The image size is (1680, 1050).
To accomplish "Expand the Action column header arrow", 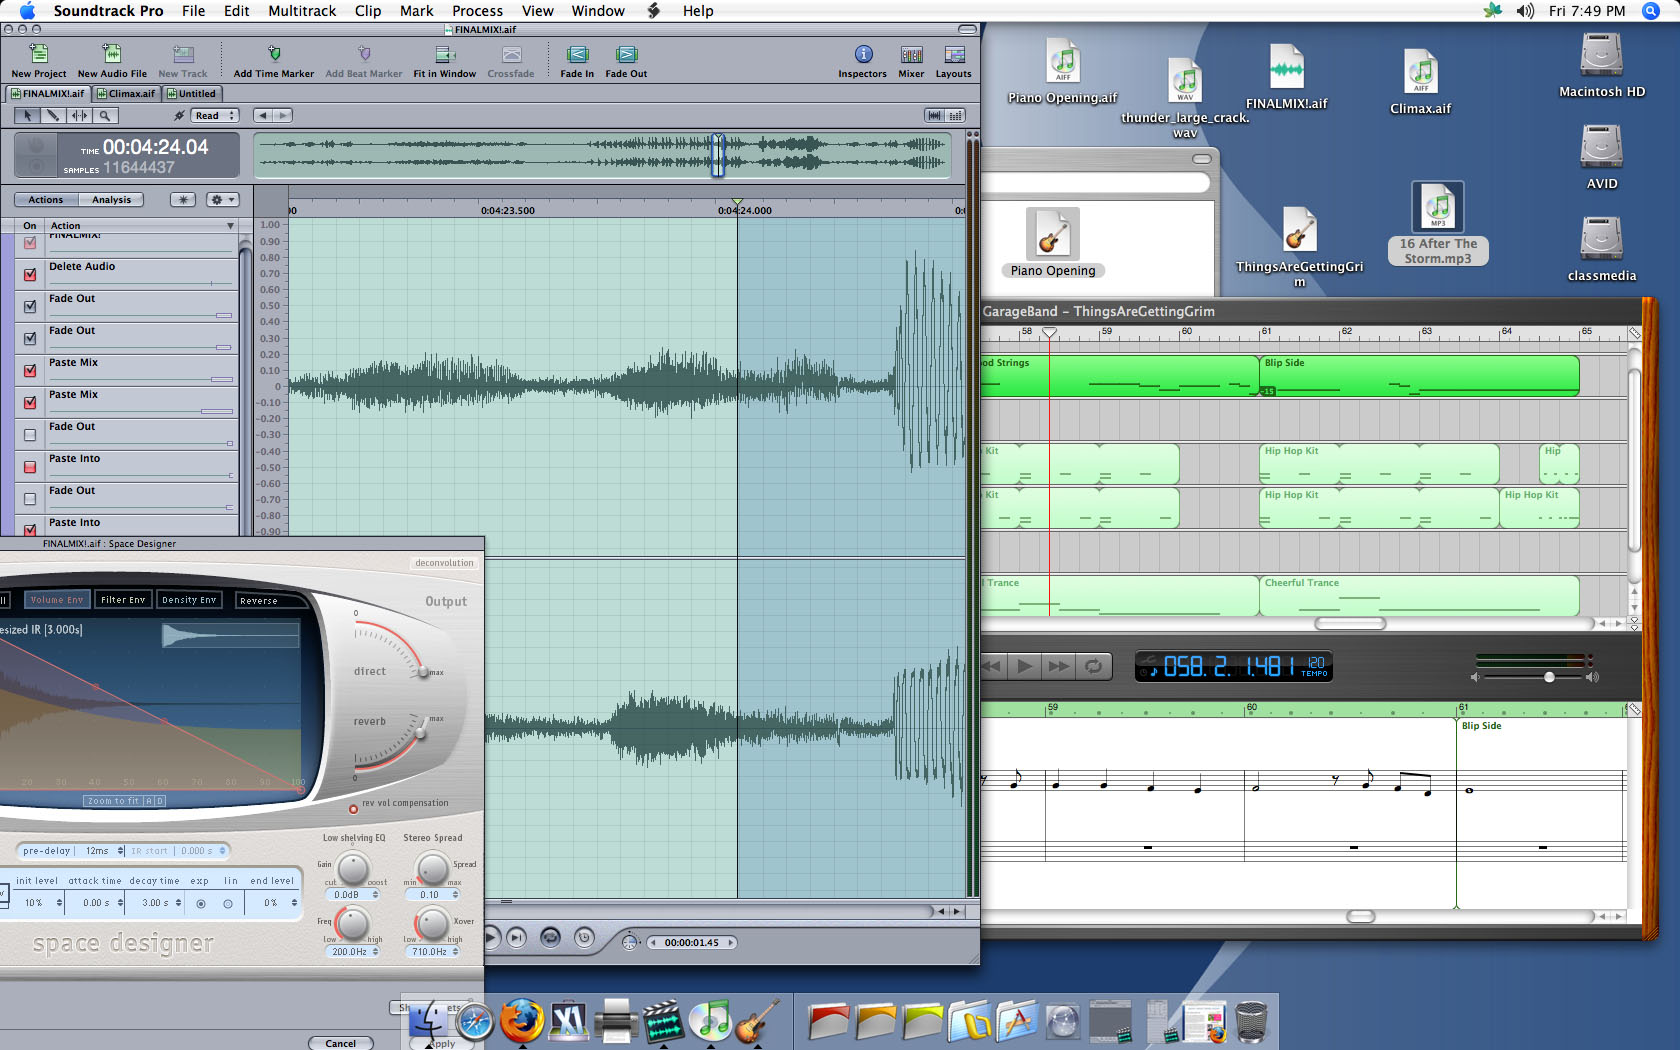I will click(230, 226).
